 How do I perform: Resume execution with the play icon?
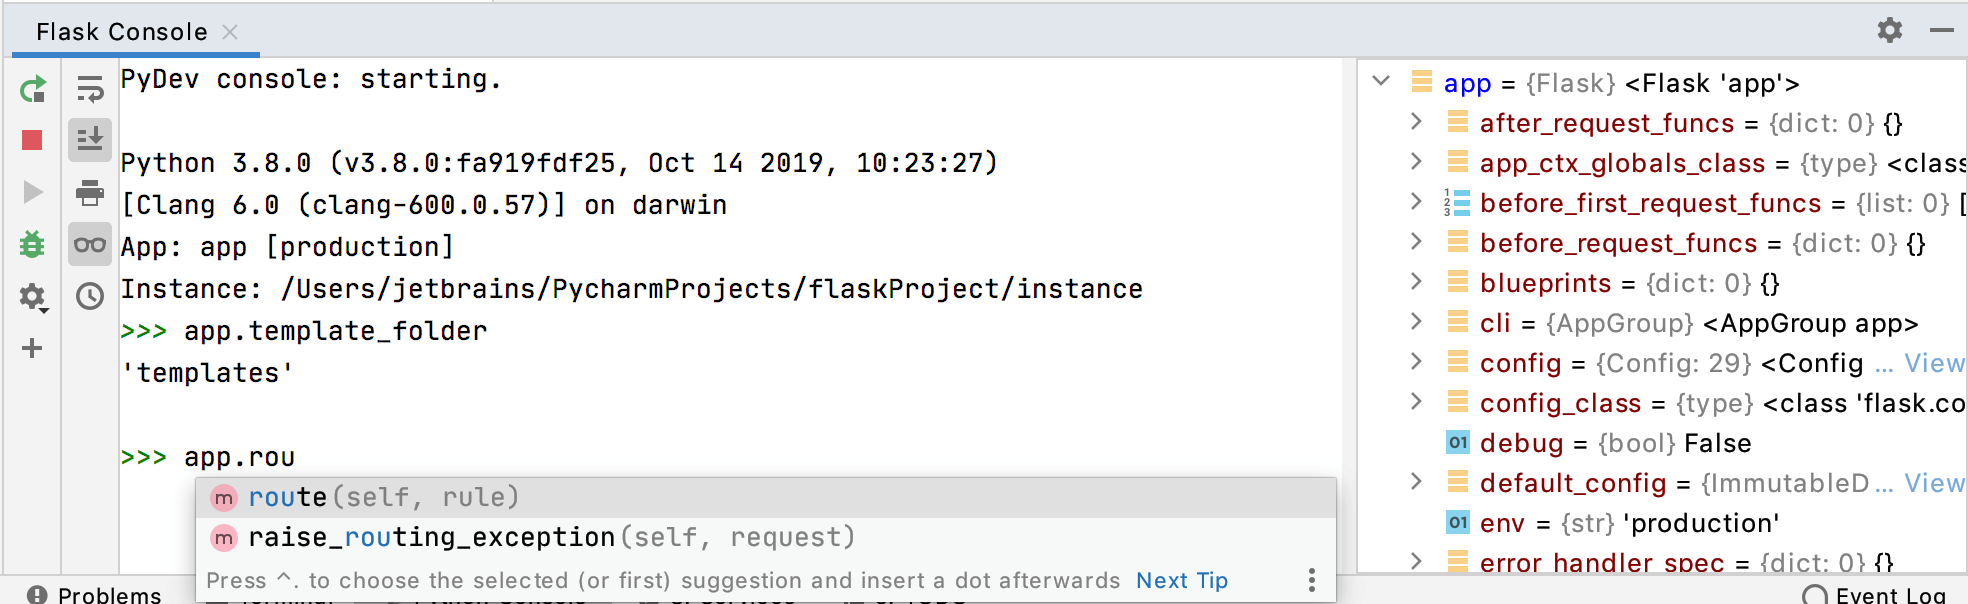(32, 192)
